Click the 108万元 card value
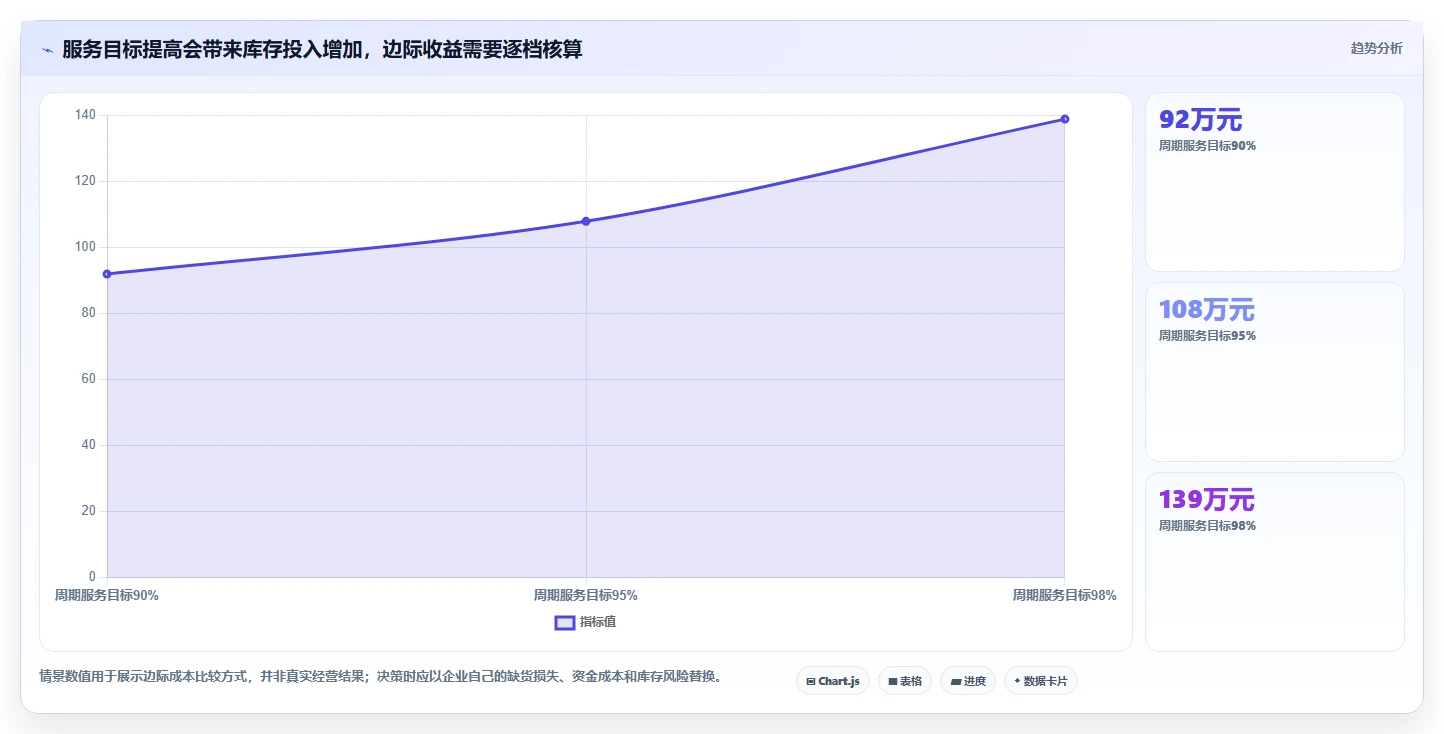Screen dimensions: 1444x734 [x=1206, y=310]
